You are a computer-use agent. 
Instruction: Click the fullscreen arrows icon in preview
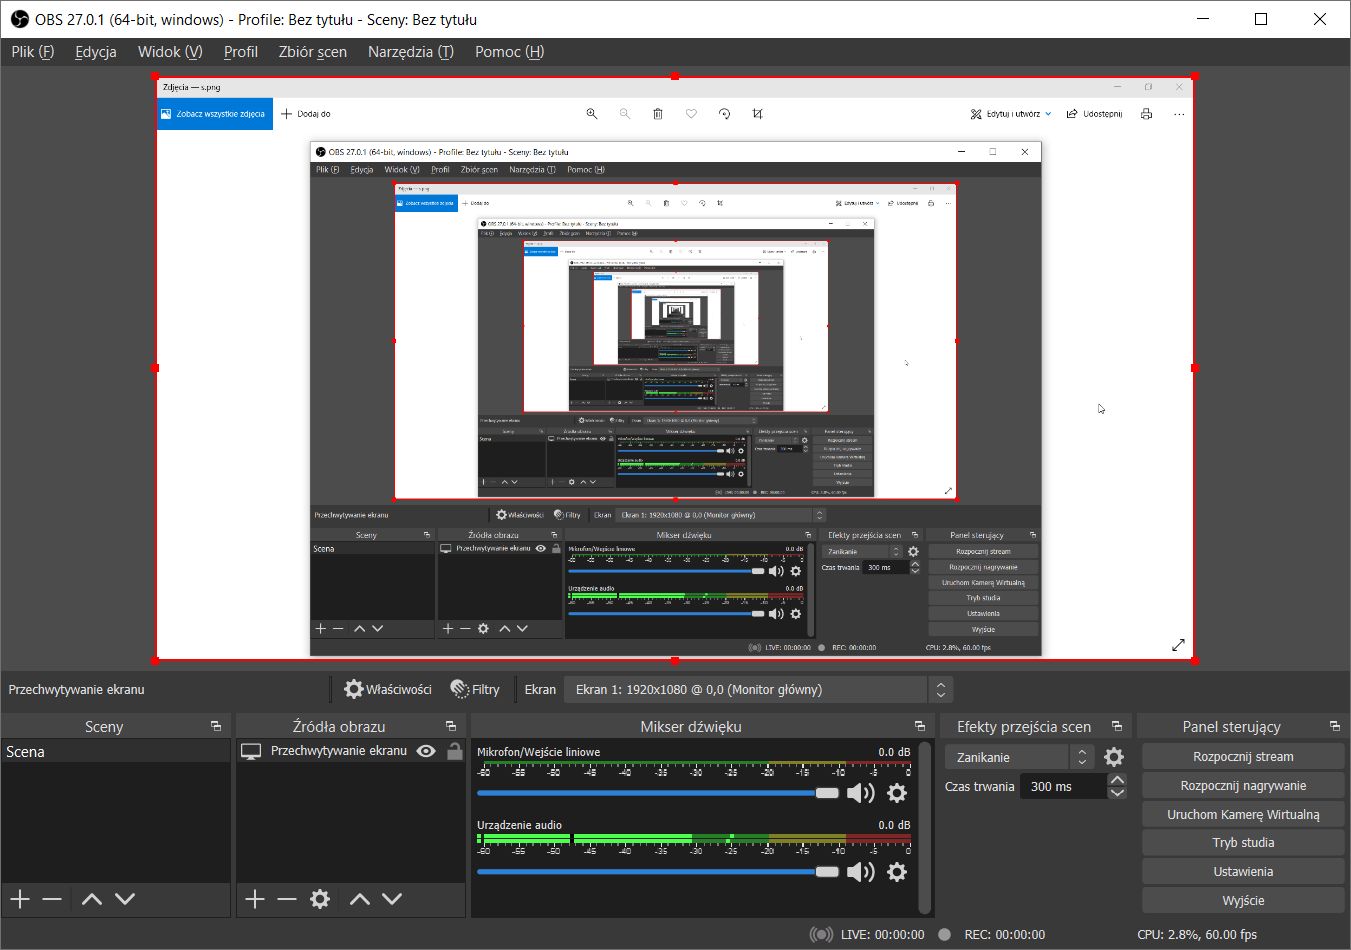tap(1178, 646)
